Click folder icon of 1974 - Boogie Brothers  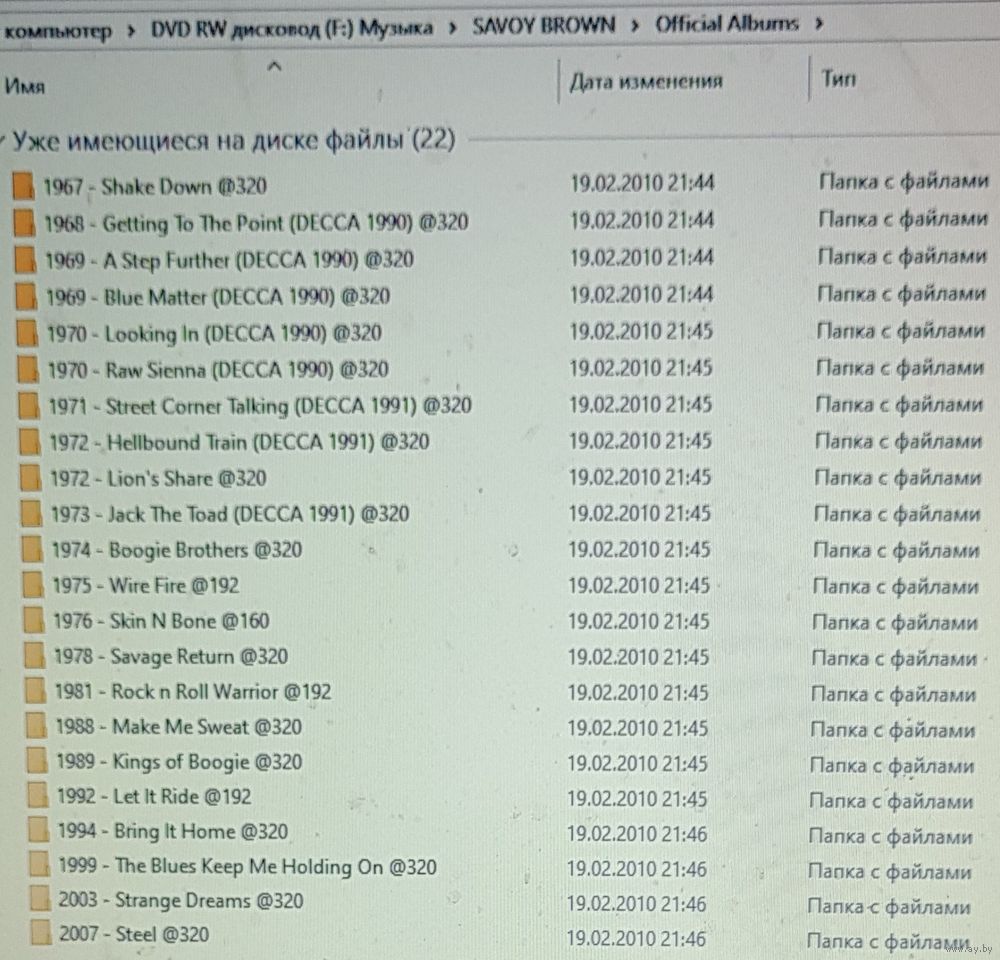point(32,549)
